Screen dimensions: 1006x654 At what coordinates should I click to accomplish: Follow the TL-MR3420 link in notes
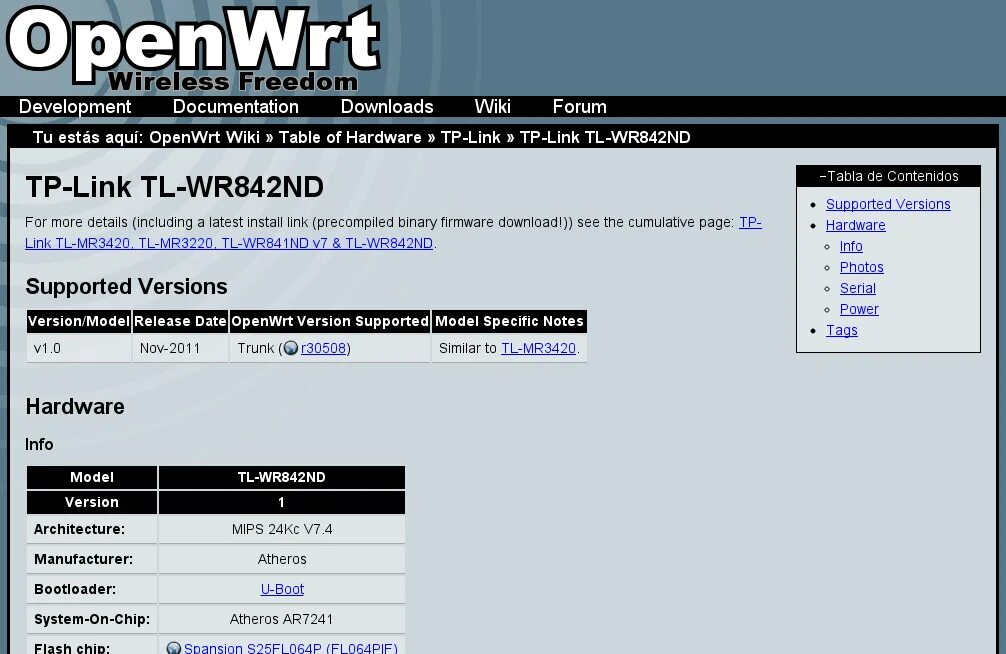[x=538, y=348]
